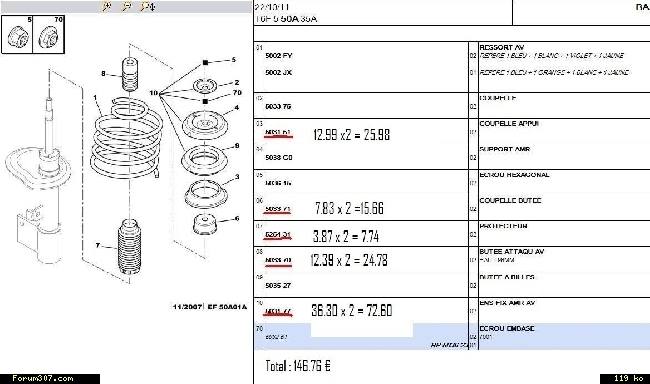Click the zoom in magnifier icon

tap(107, 6)
